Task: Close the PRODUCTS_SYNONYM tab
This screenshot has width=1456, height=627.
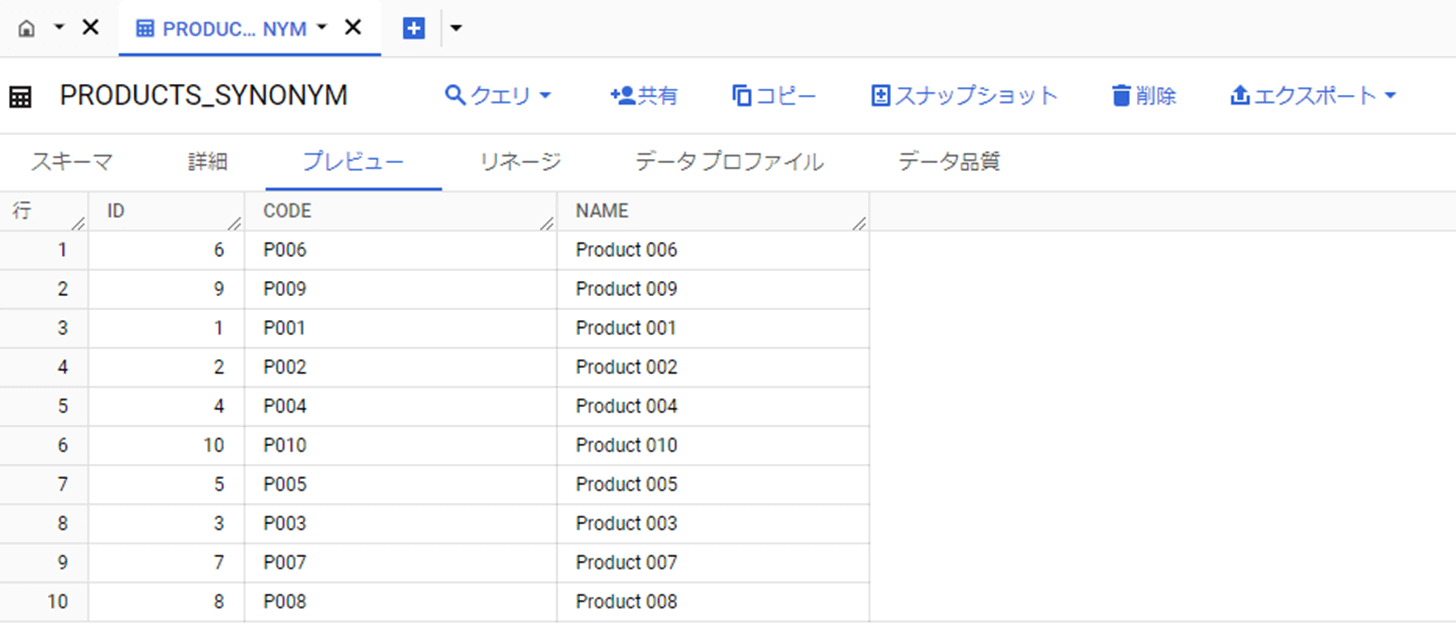Action: (353, 28)
